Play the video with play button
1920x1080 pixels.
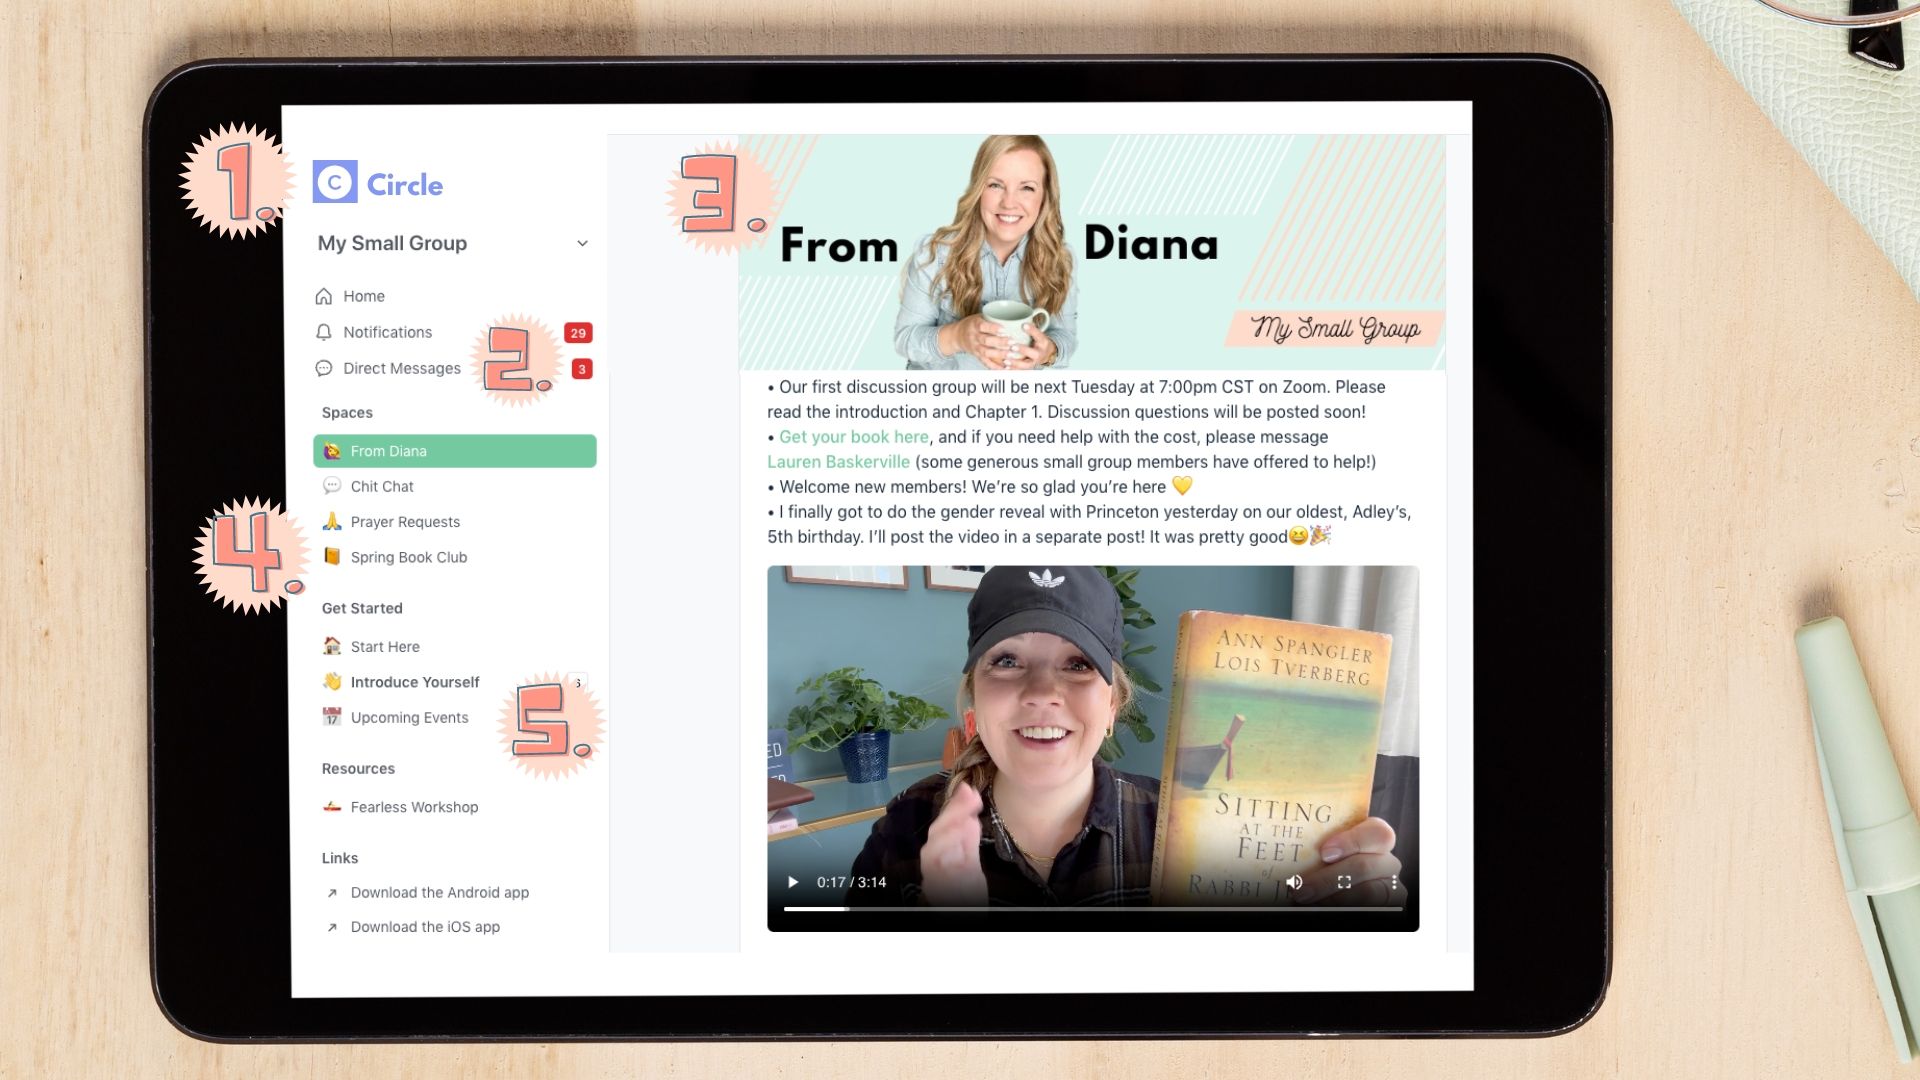[x=793, y=882]
